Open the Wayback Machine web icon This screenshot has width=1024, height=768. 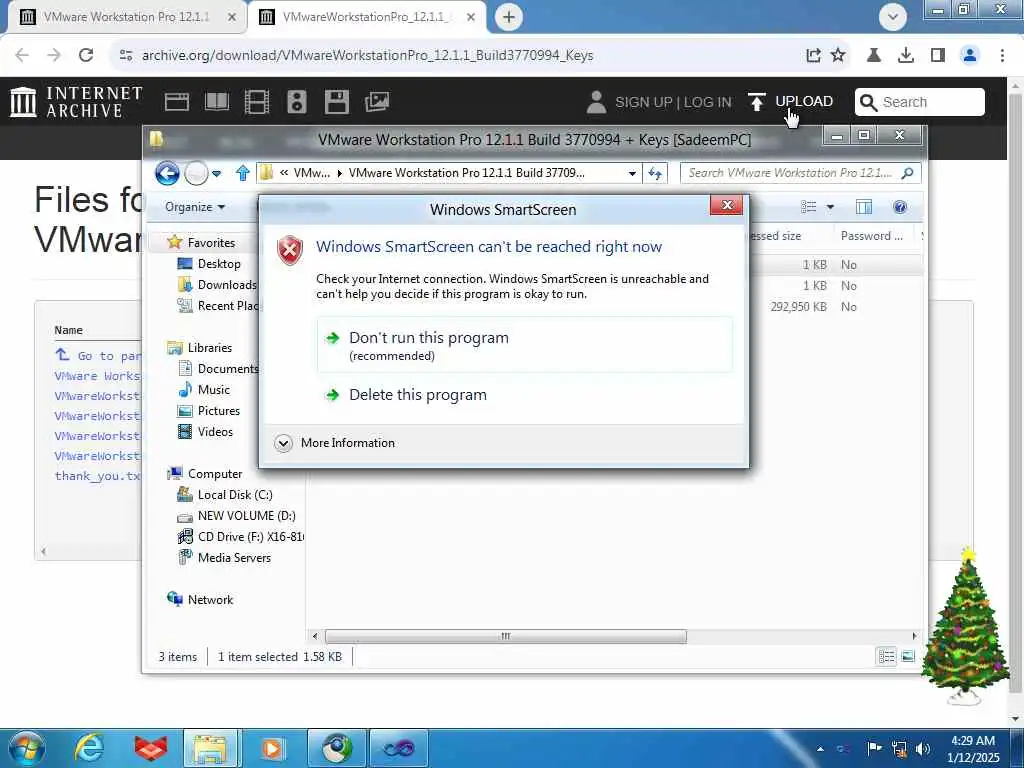coord(177,102)
